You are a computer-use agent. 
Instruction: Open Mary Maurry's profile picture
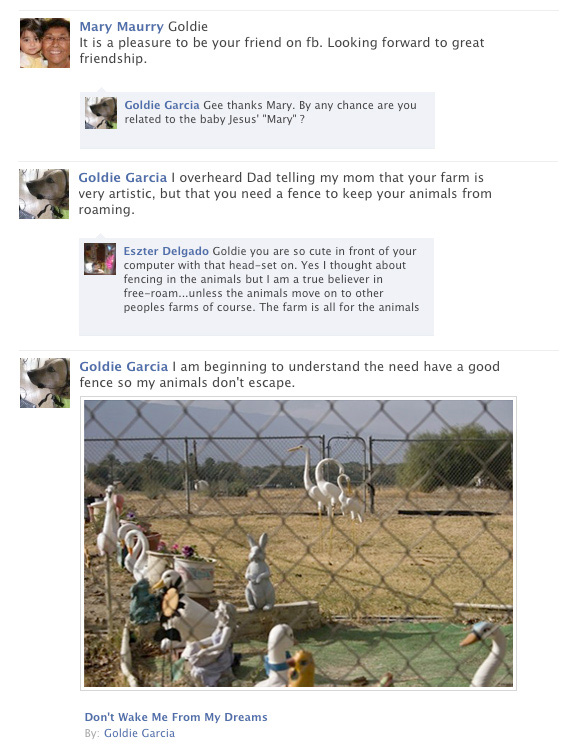[x=45, y=43]
